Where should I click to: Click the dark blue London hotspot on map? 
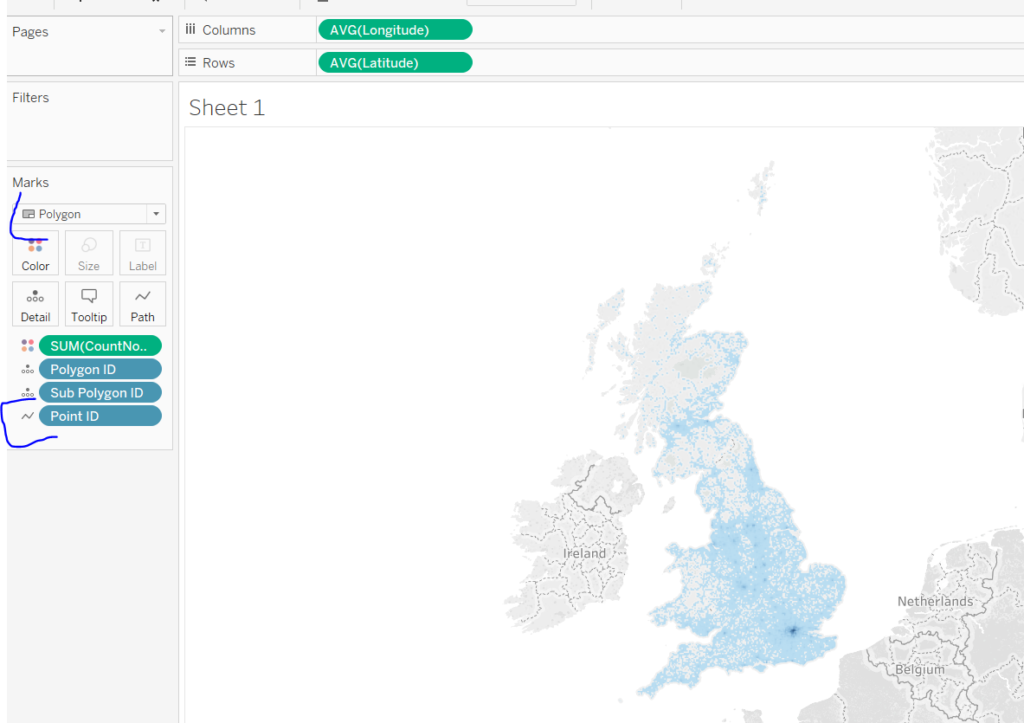(792, 630)
